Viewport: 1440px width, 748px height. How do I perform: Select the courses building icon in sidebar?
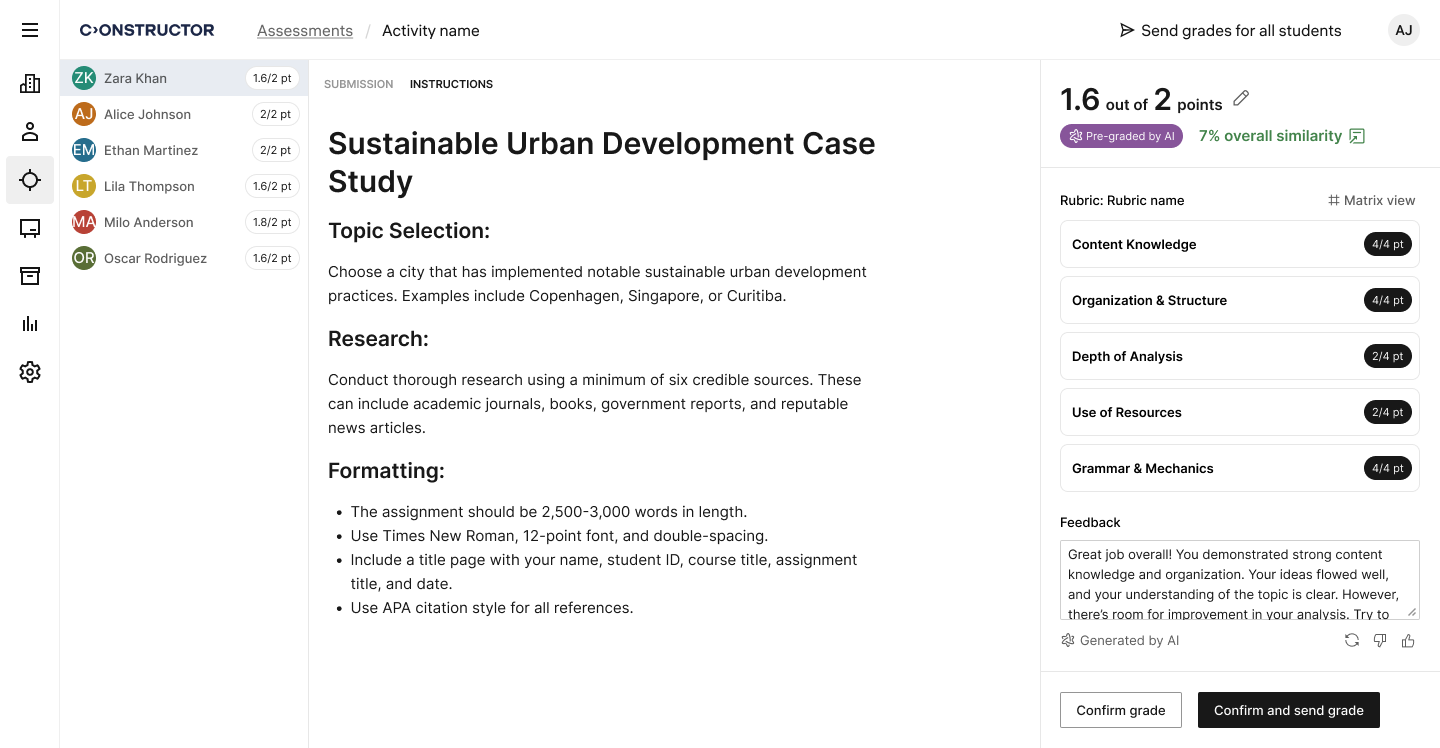(30, 84)
